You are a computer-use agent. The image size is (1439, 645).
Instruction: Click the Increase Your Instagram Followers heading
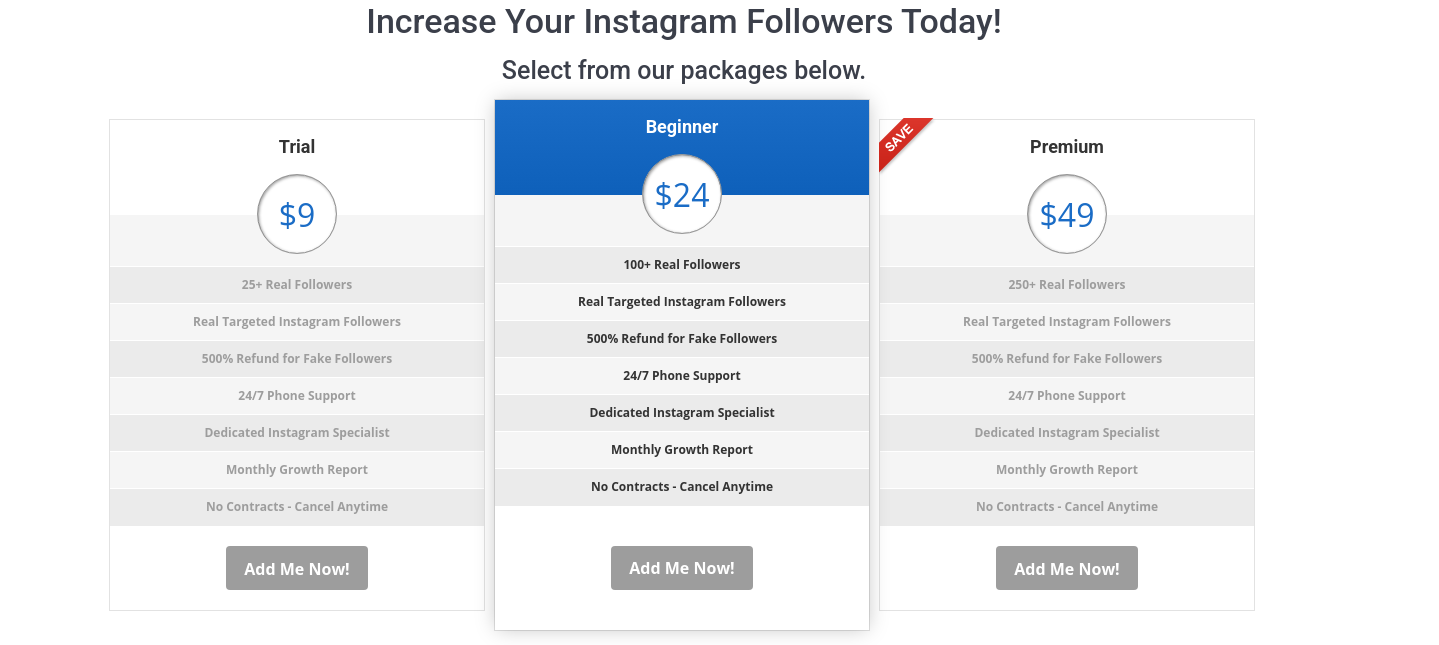684,21
